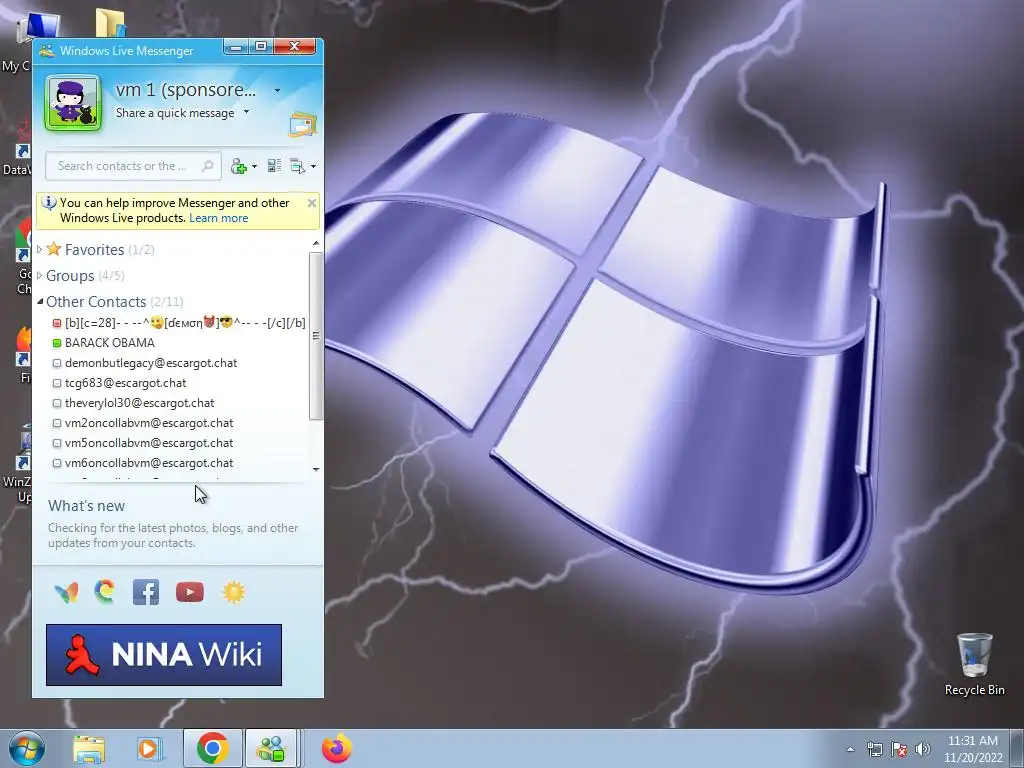
Task: Click the network tray icon
Action: [x=874, y=749]
